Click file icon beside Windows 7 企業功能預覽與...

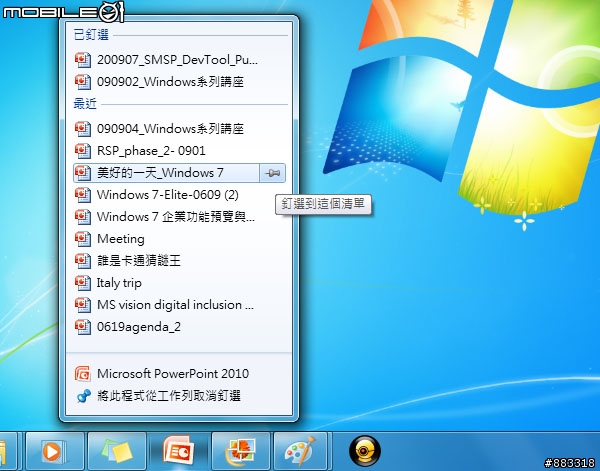point(83,217)
